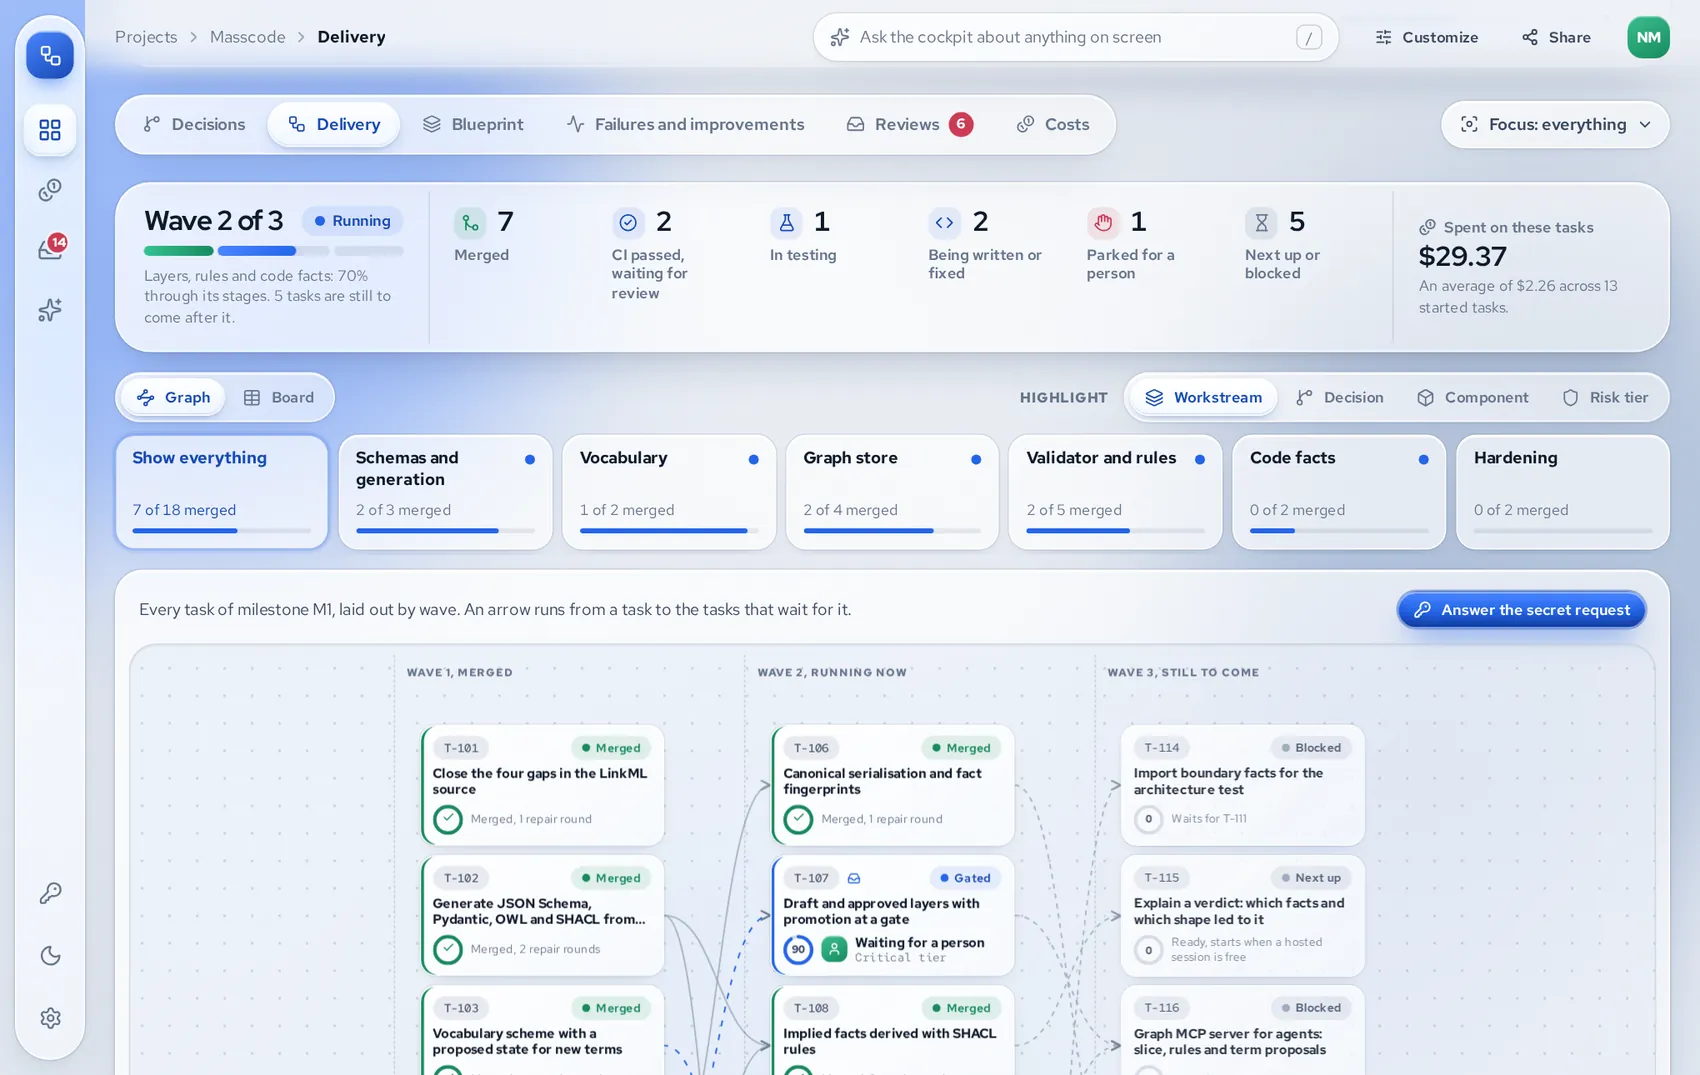Image resolution: width=1700 pixels, height=1075 pixels.
Task: Click the Blocked status on T-114
Action: tap(1311, 748)
